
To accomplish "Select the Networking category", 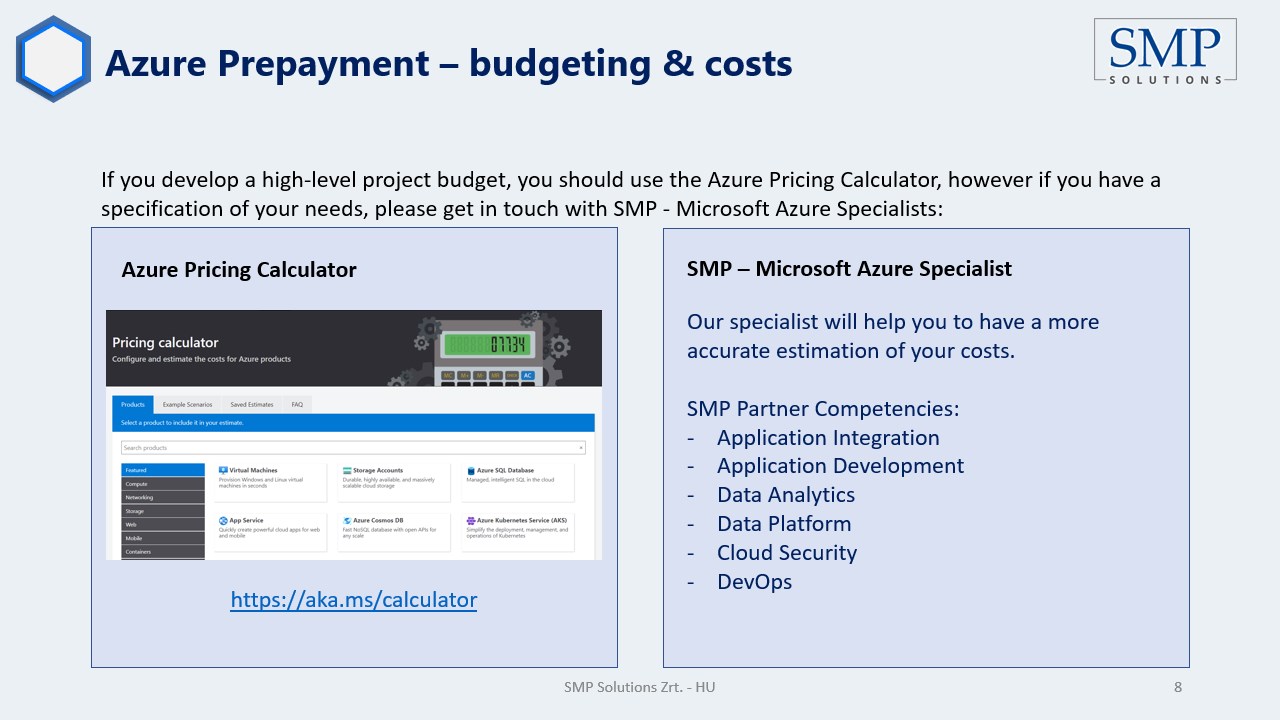I will [163, 497].
